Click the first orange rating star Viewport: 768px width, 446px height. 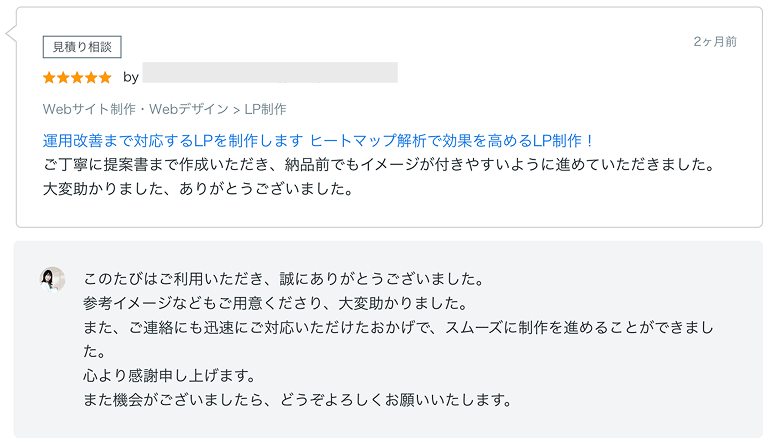click(x=49, y=77)
